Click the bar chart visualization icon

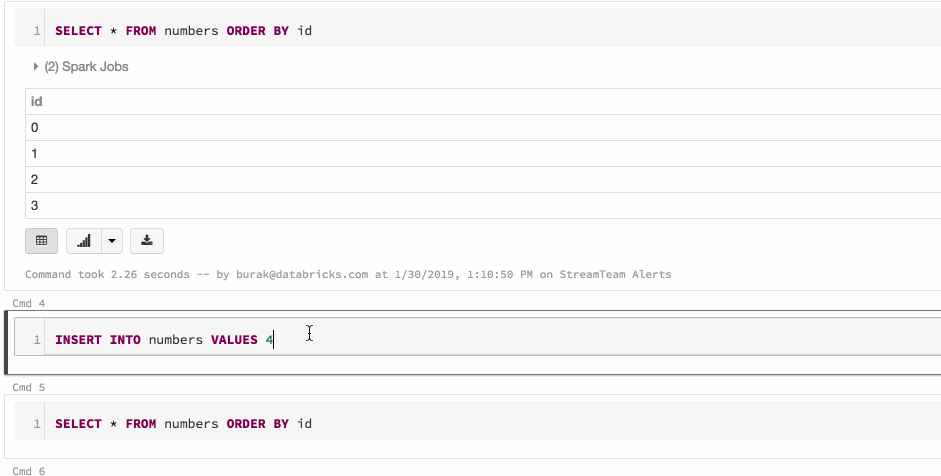(84, 241)
